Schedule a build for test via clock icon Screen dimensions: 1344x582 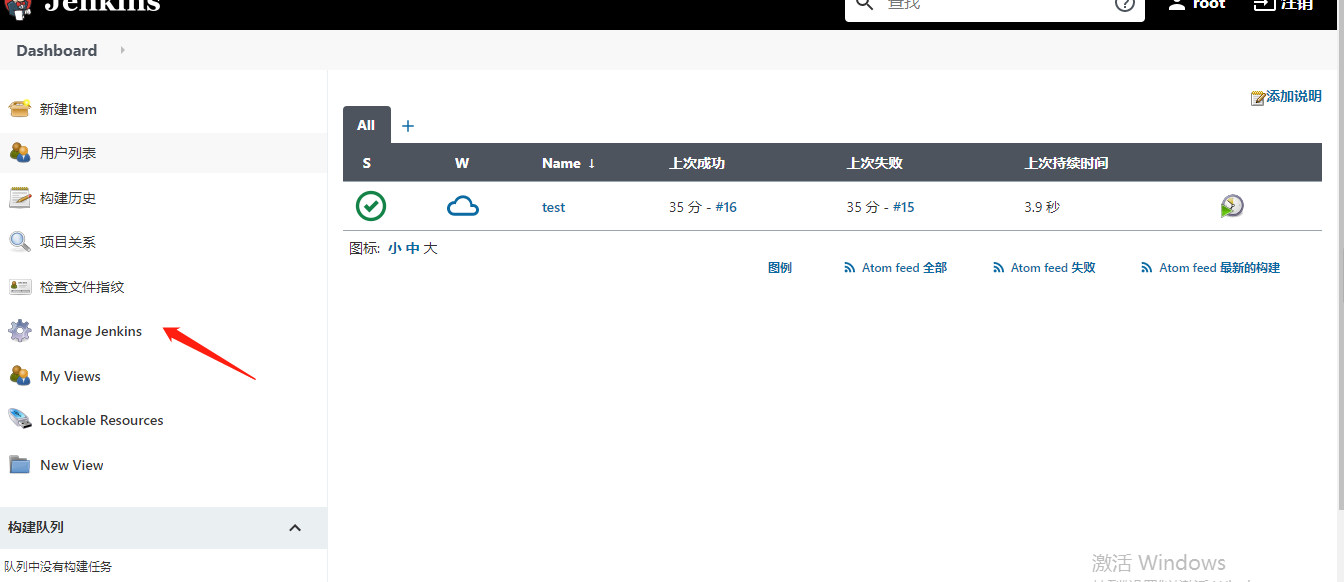(x=1232, y=206)
